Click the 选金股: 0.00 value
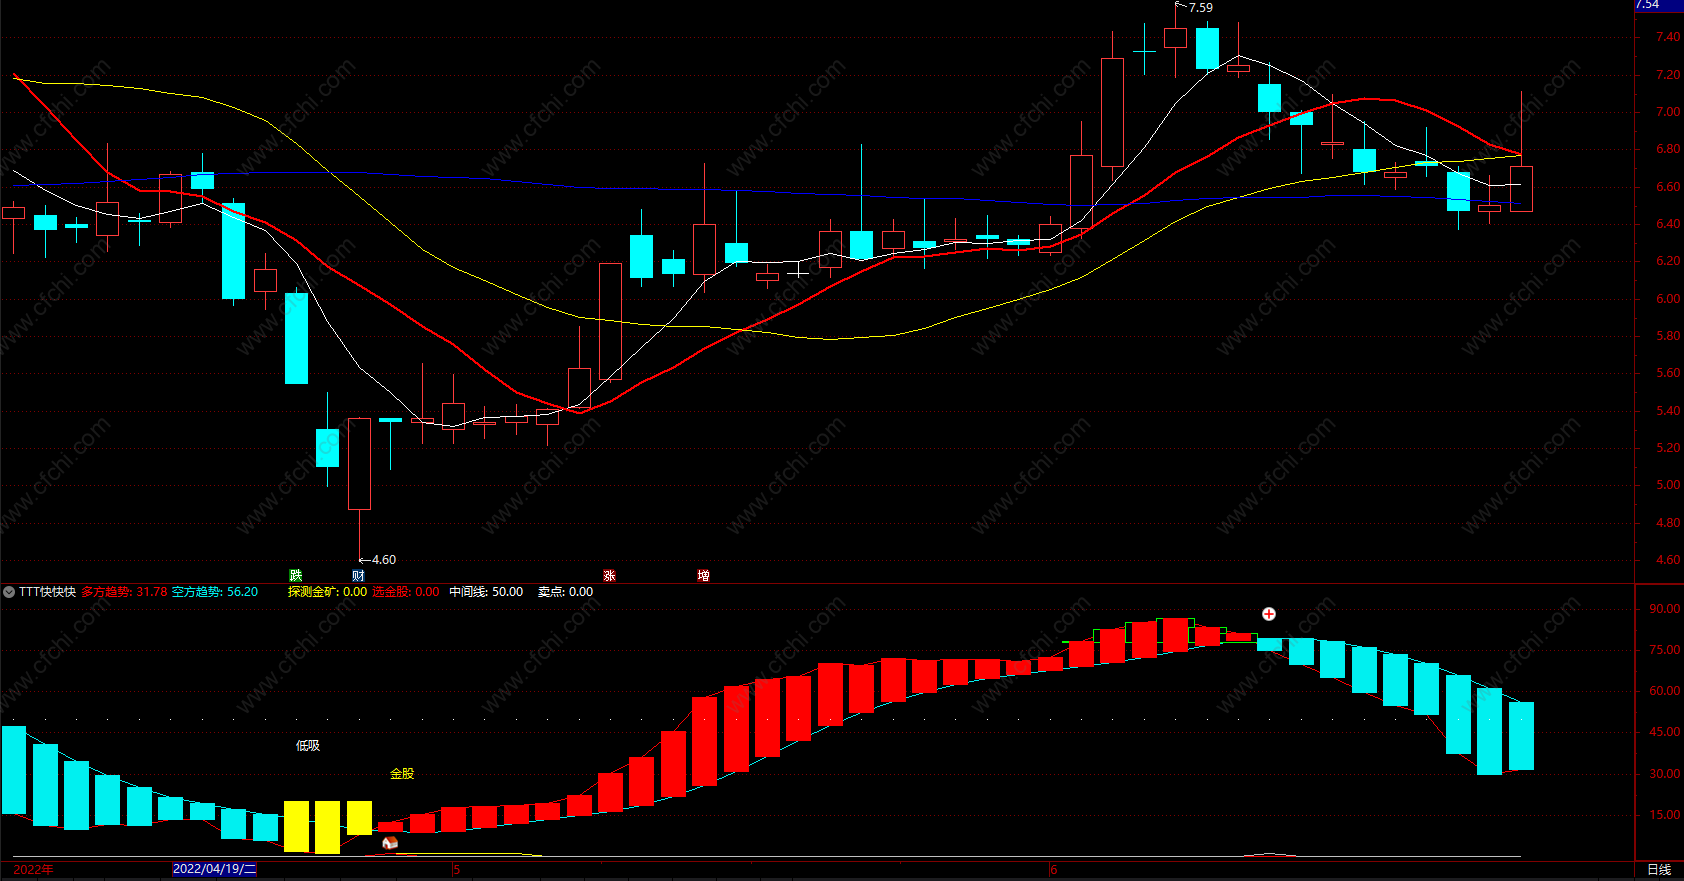 click(406, 592)
